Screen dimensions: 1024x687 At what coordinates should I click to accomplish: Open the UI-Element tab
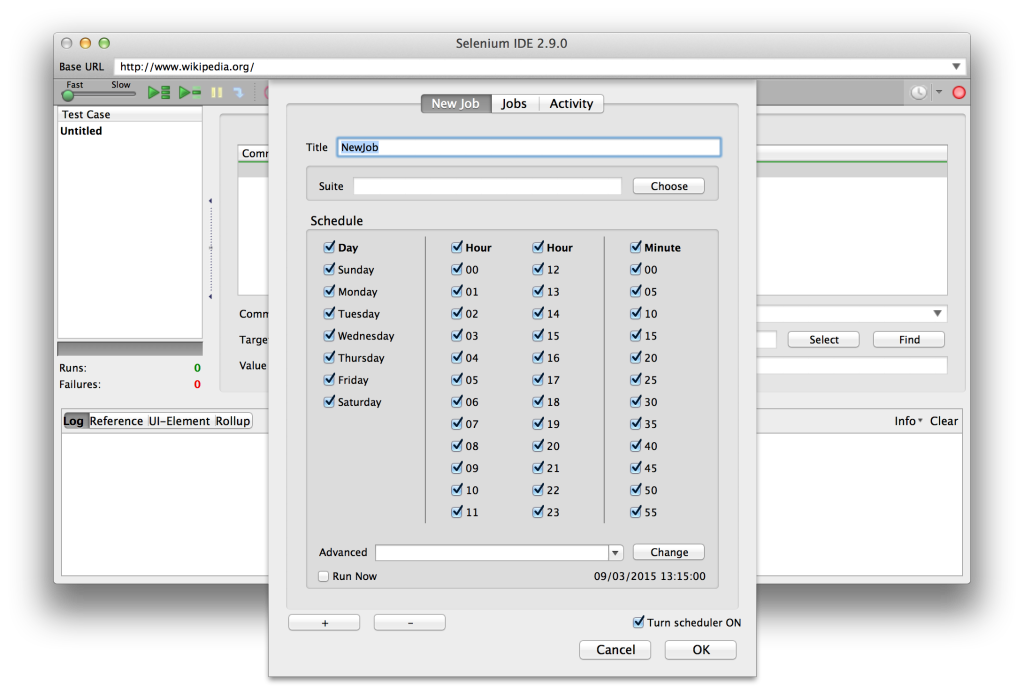pos(180,421)
